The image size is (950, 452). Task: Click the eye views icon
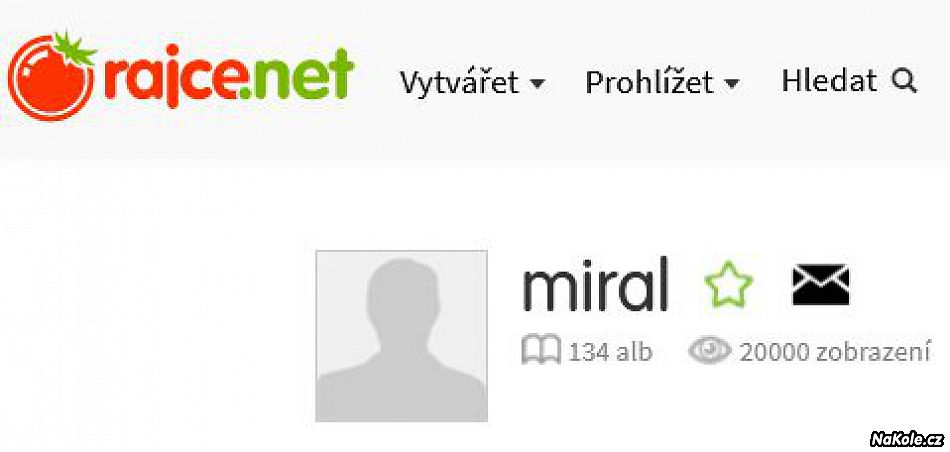[709, 351]
